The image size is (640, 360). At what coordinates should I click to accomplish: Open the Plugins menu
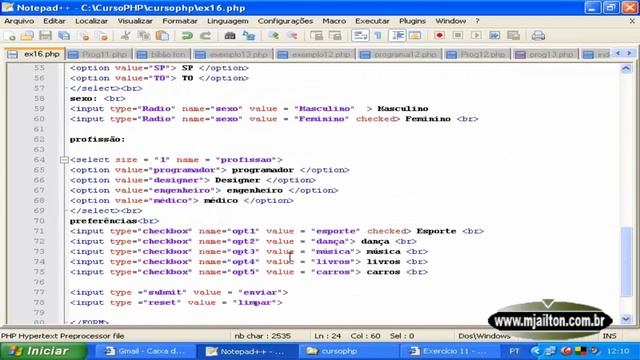pyautogui.click(x=412, y=21)
